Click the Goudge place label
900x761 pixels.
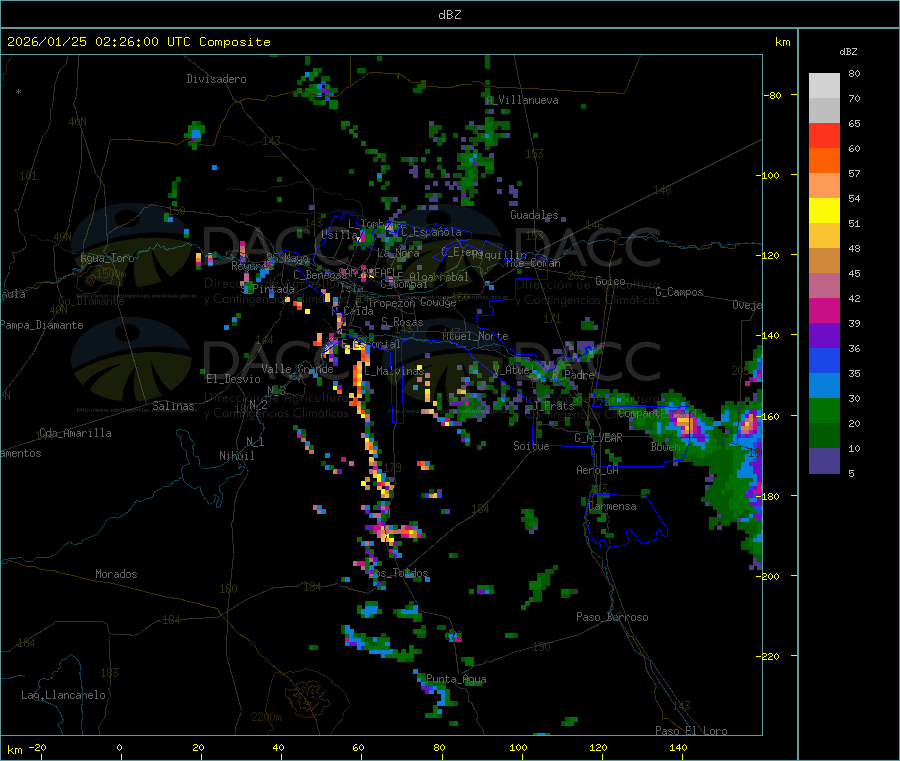[x=438, y=302]
